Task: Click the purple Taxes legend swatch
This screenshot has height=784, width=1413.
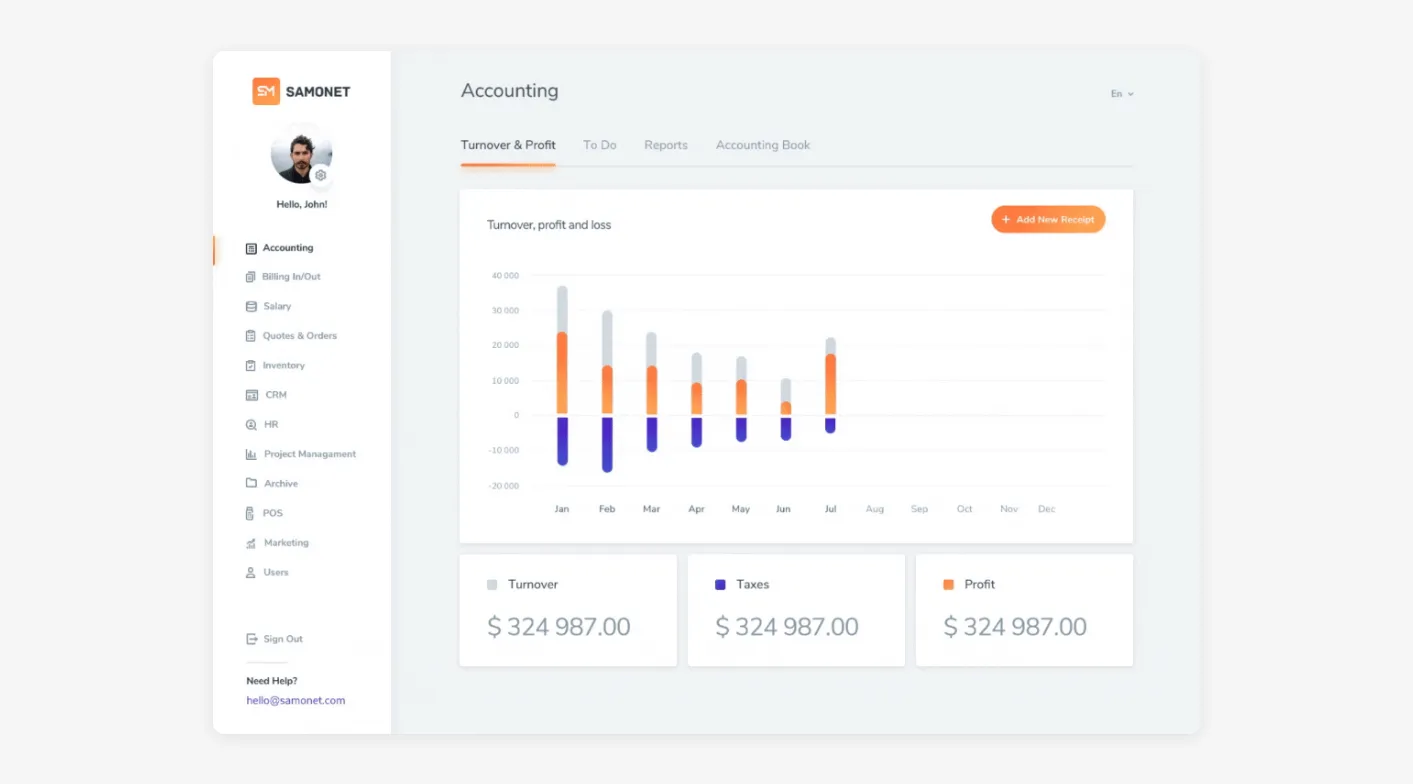Action: pyautogui.click(x=720, y=585)
